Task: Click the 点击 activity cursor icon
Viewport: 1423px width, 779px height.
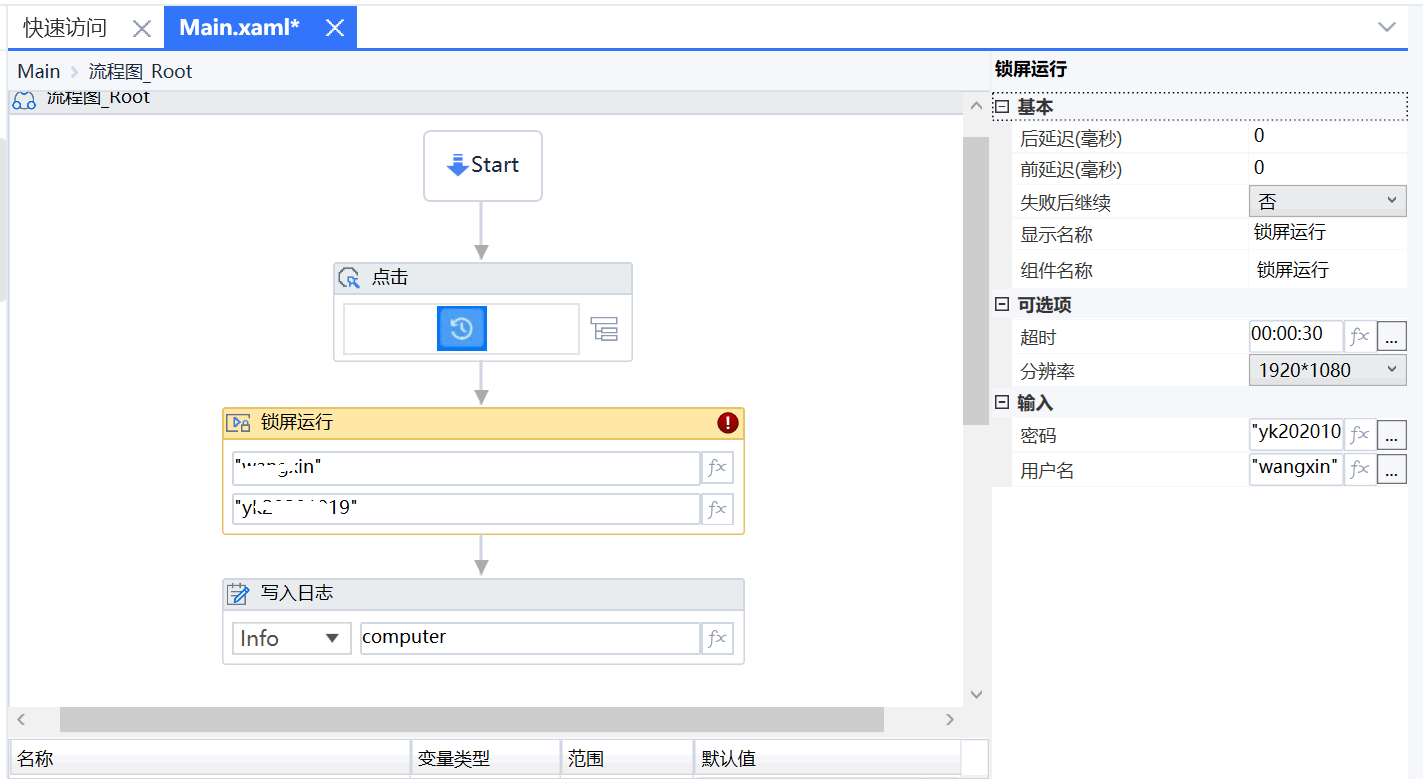Action: click(x=349, y=278)
